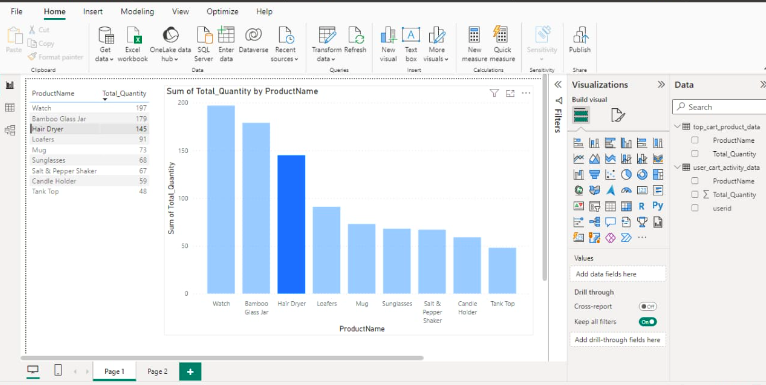Click the Search field in Data pane

tap(719, 107)
